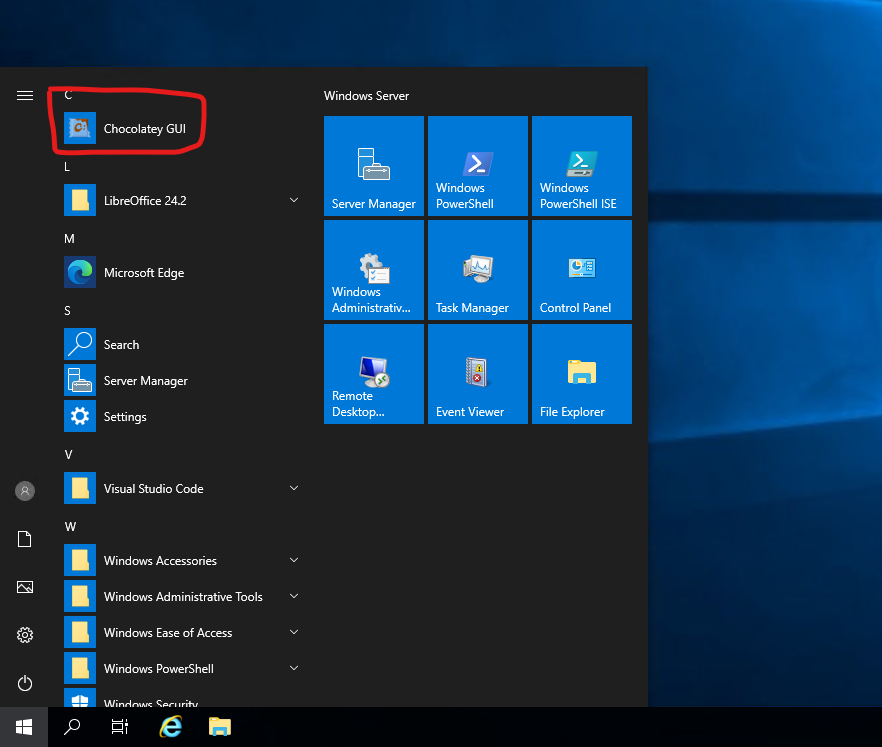882x747 pixels.
Task: Click the Windows Administrative Tools folder icon
Action: pyautogui.click(x=80, y=596)
